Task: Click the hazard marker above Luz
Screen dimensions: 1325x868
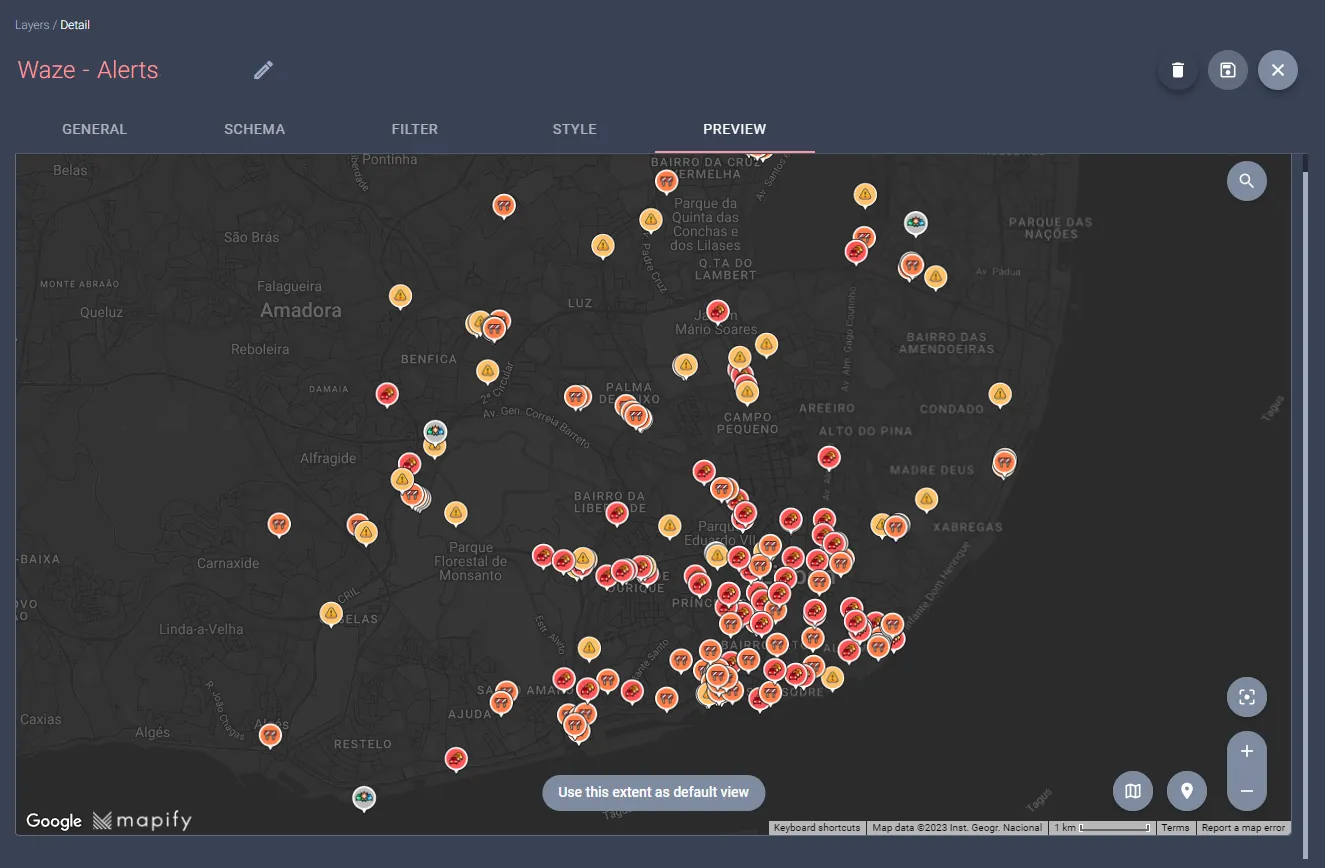Action: tap(603, 245)
